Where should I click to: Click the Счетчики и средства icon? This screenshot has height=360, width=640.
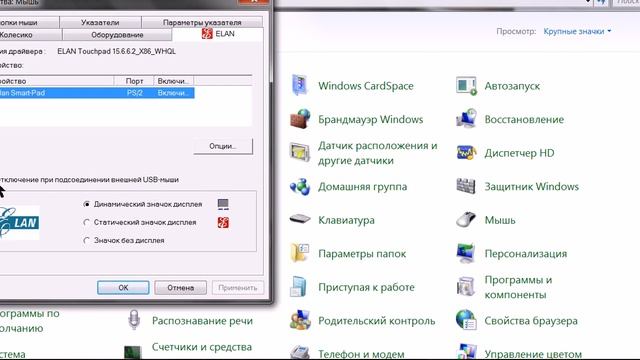pos(133,352)
